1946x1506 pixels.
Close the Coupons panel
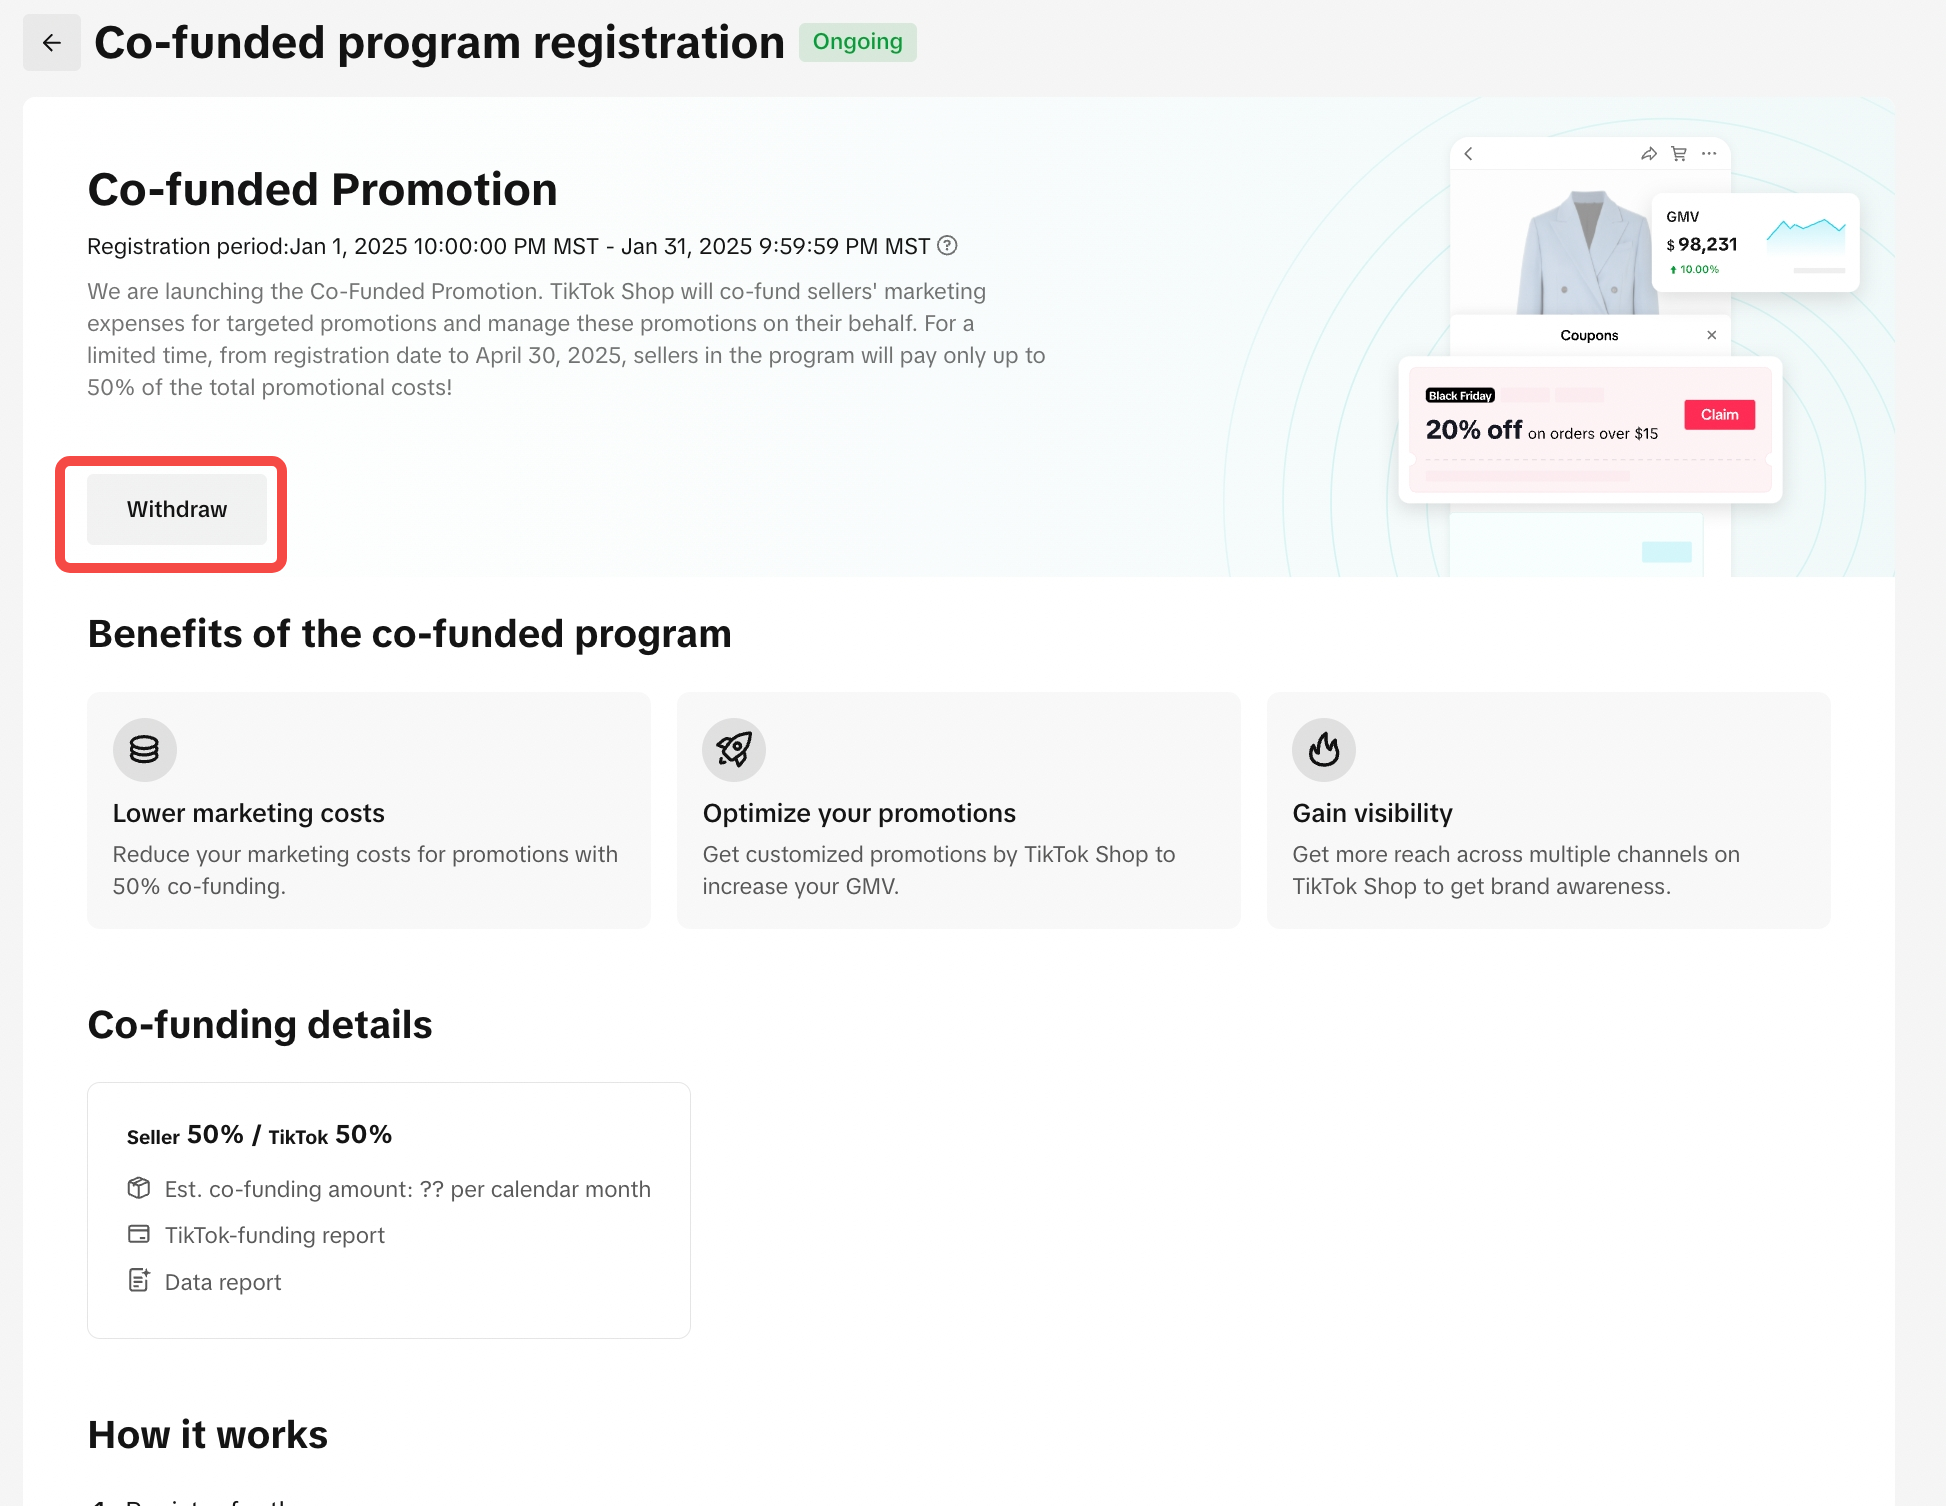(1711, 335)
